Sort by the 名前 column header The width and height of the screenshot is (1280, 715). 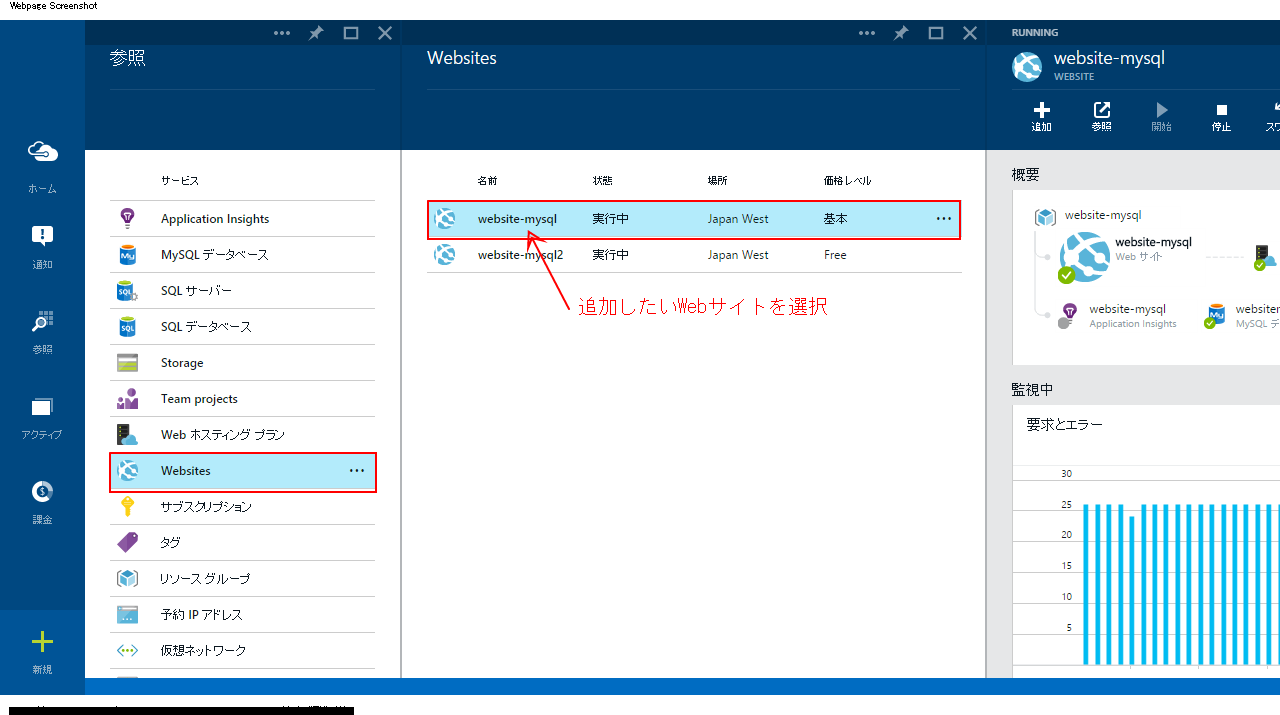coord(487,181)
